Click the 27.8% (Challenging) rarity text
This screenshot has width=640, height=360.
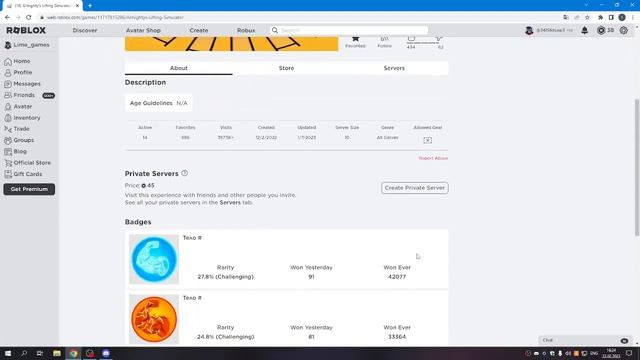(225, 277)
